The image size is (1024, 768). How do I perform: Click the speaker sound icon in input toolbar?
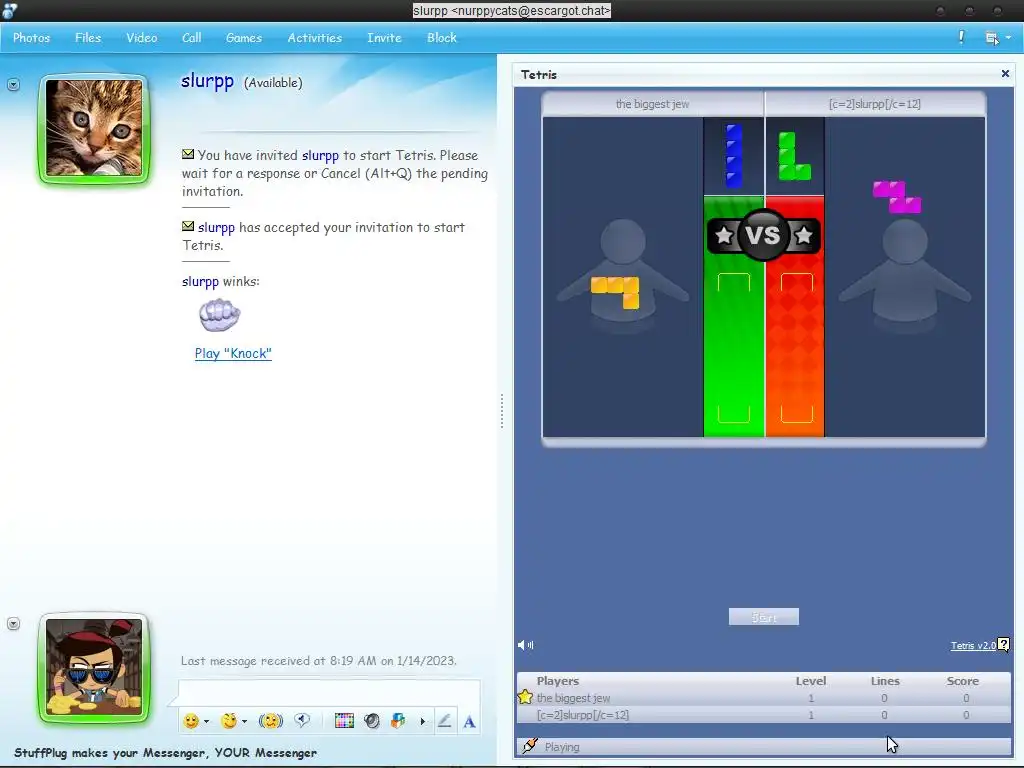(372, 721)
